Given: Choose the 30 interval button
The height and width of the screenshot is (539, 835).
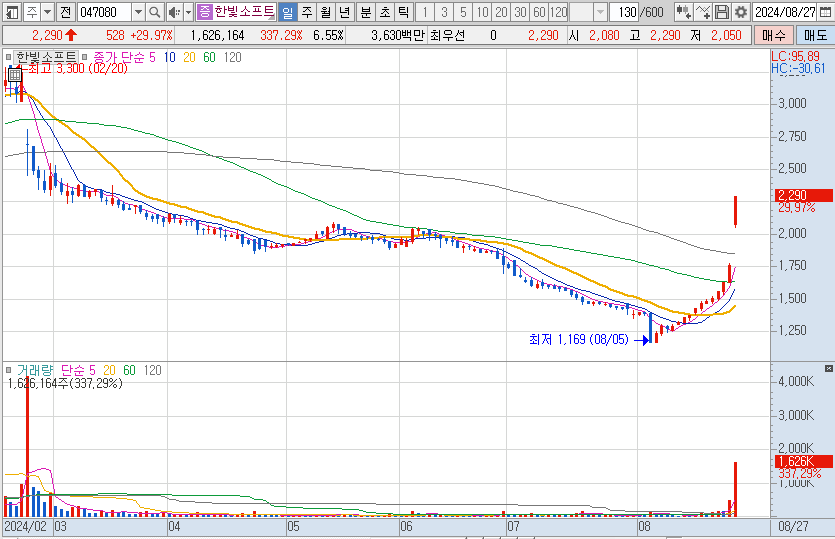Looking at the screenshot, I should (520, 12).
